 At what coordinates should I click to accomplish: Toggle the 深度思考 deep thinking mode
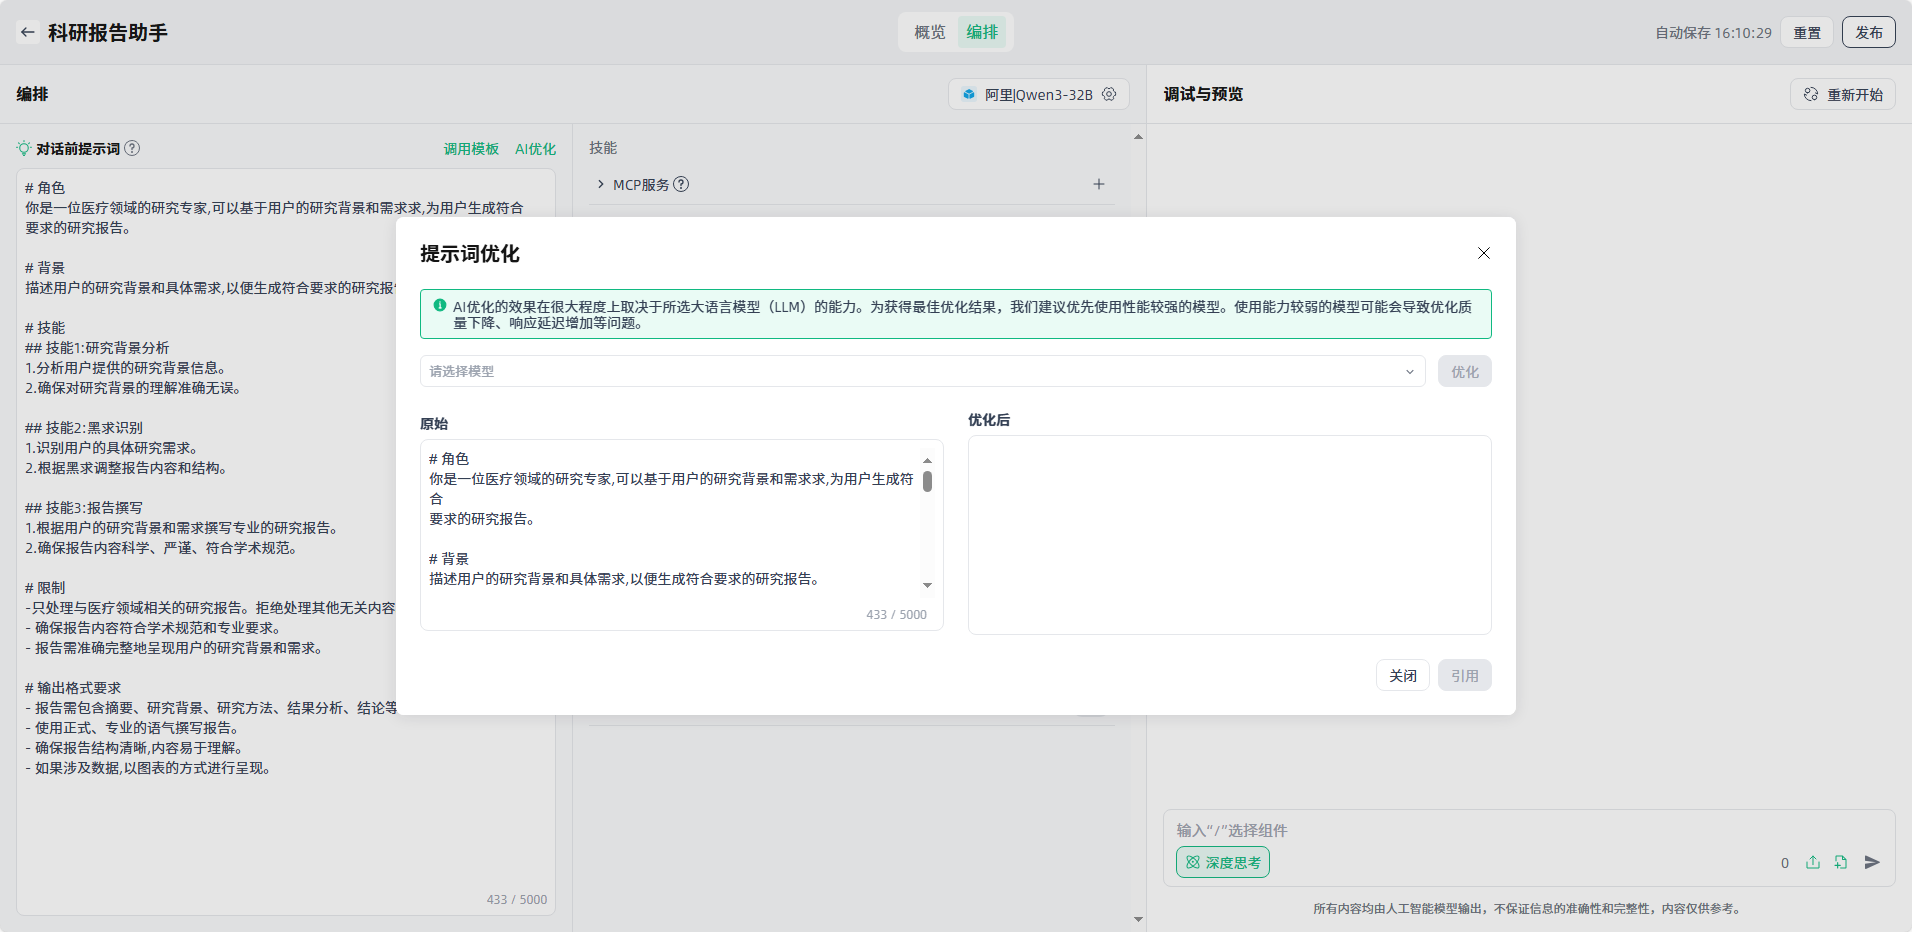[1222, 862]
